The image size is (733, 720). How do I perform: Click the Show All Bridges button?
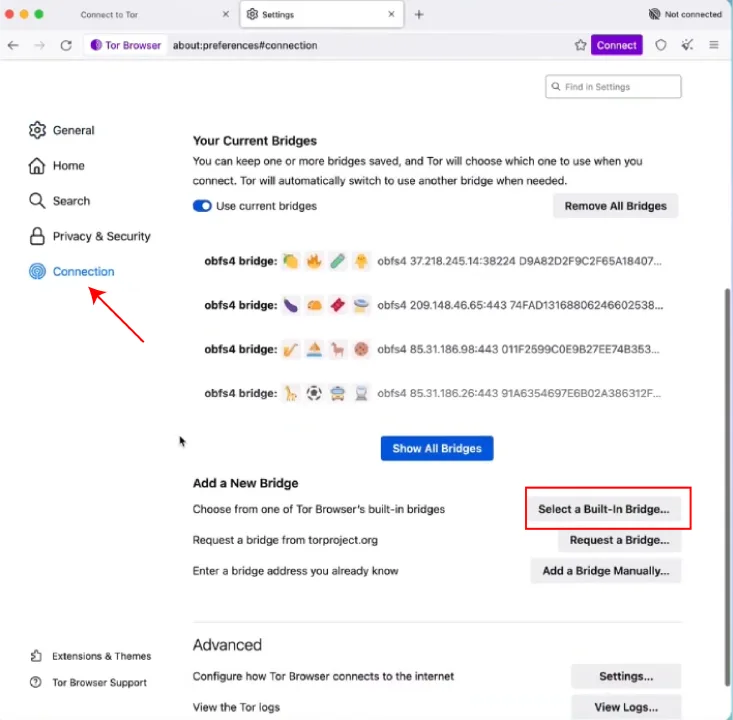(437, 448)
